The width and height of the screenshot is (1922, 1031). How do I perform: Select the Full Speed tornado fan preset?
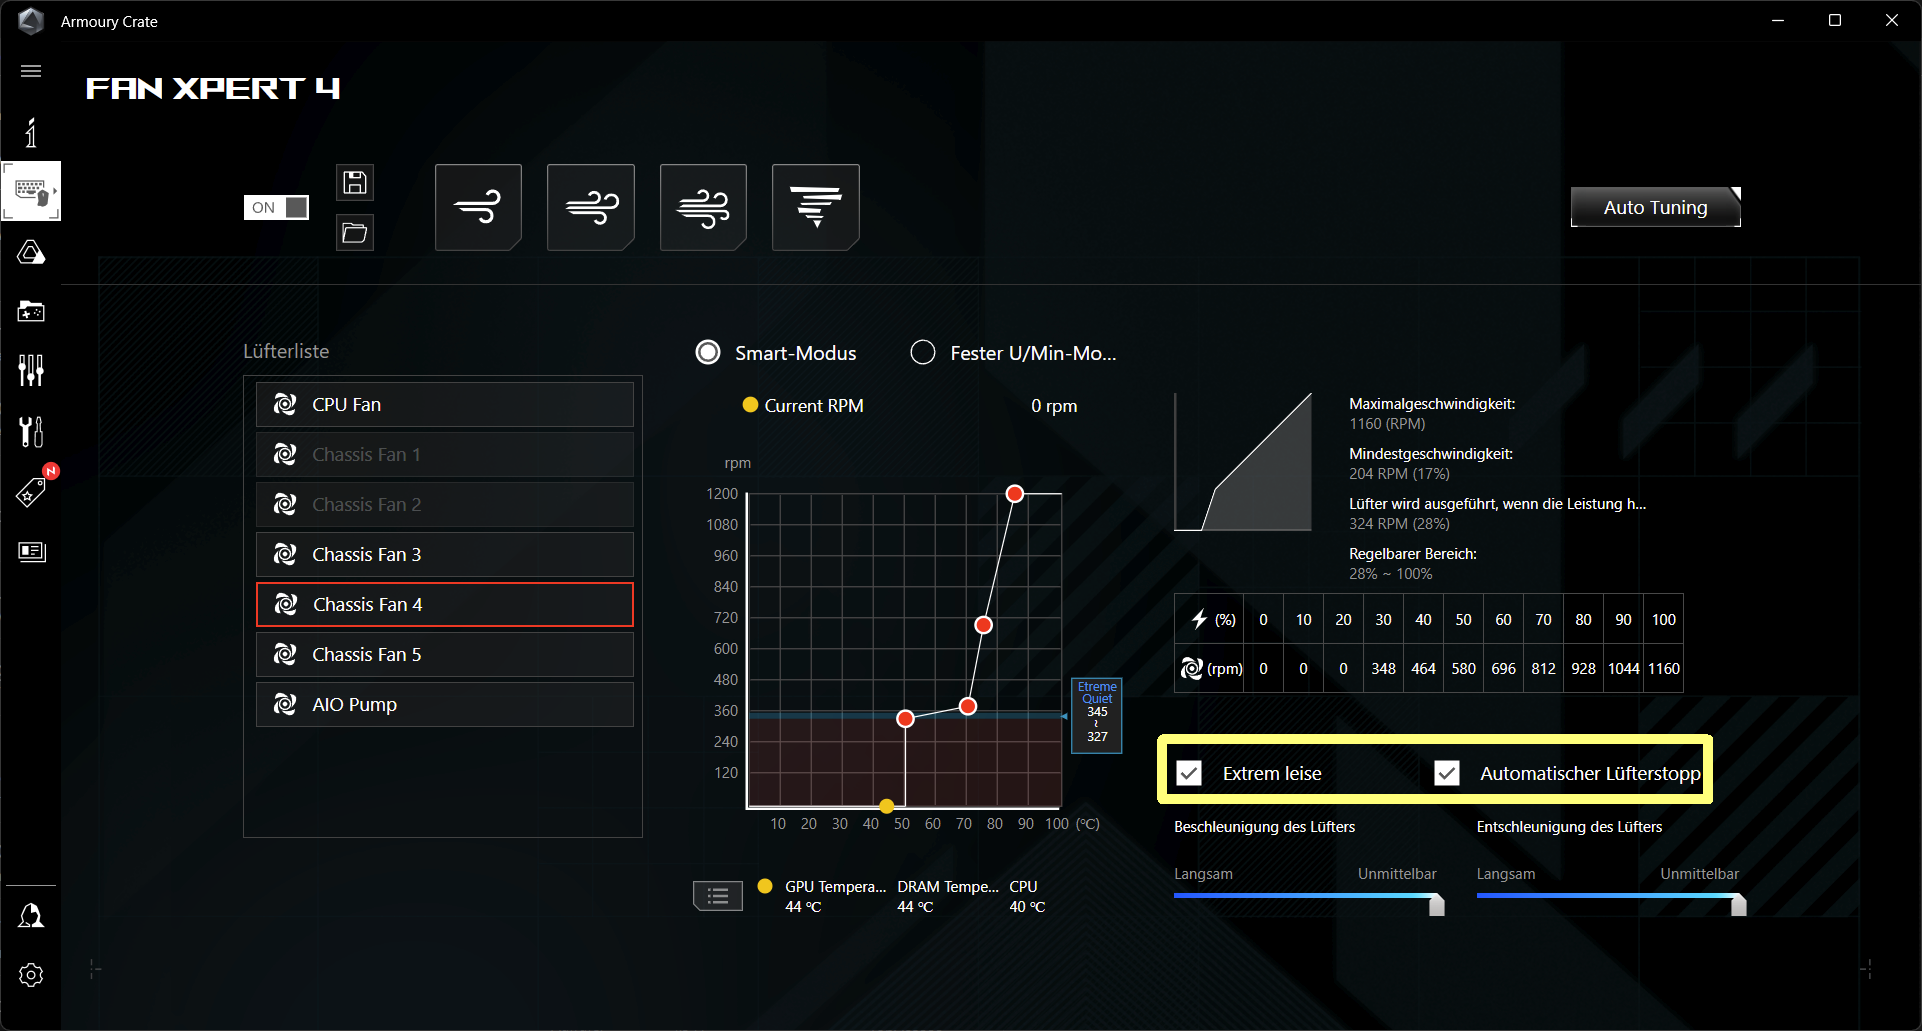(816, 207)
